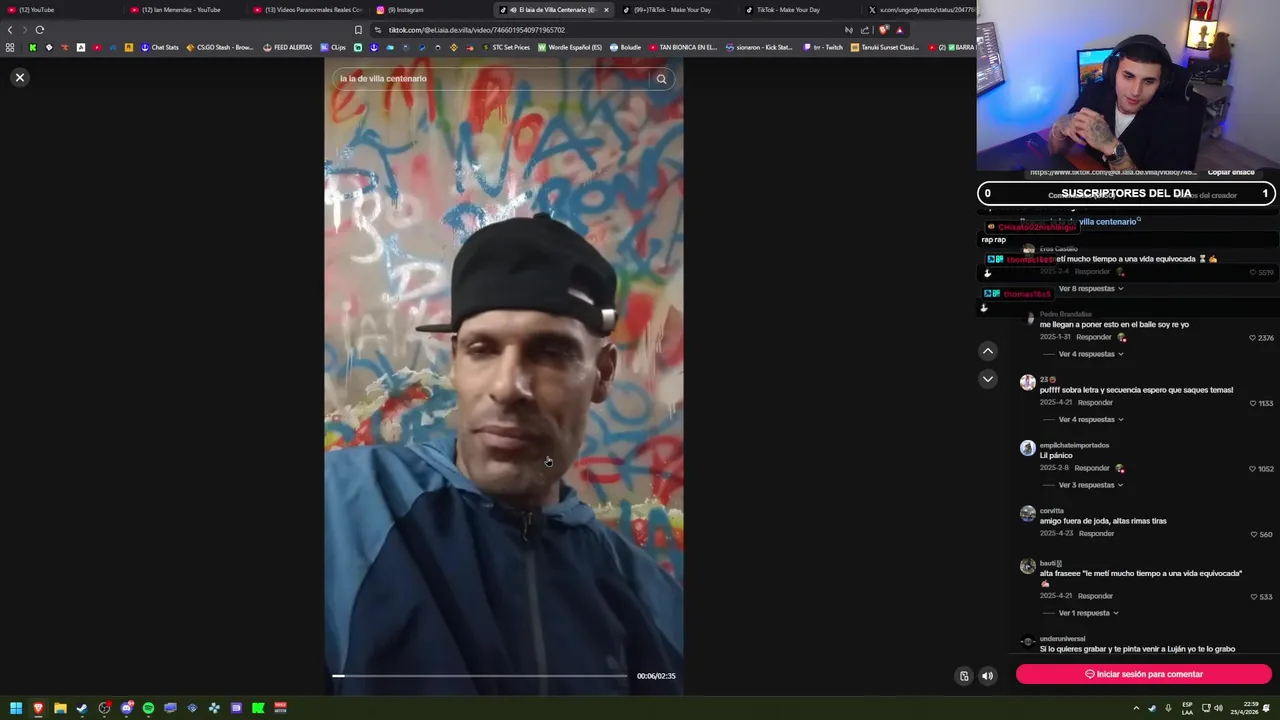Open the clock showing 22:59
Viewport: 1280px width, 720px height.
click(x=1246, y=708)
